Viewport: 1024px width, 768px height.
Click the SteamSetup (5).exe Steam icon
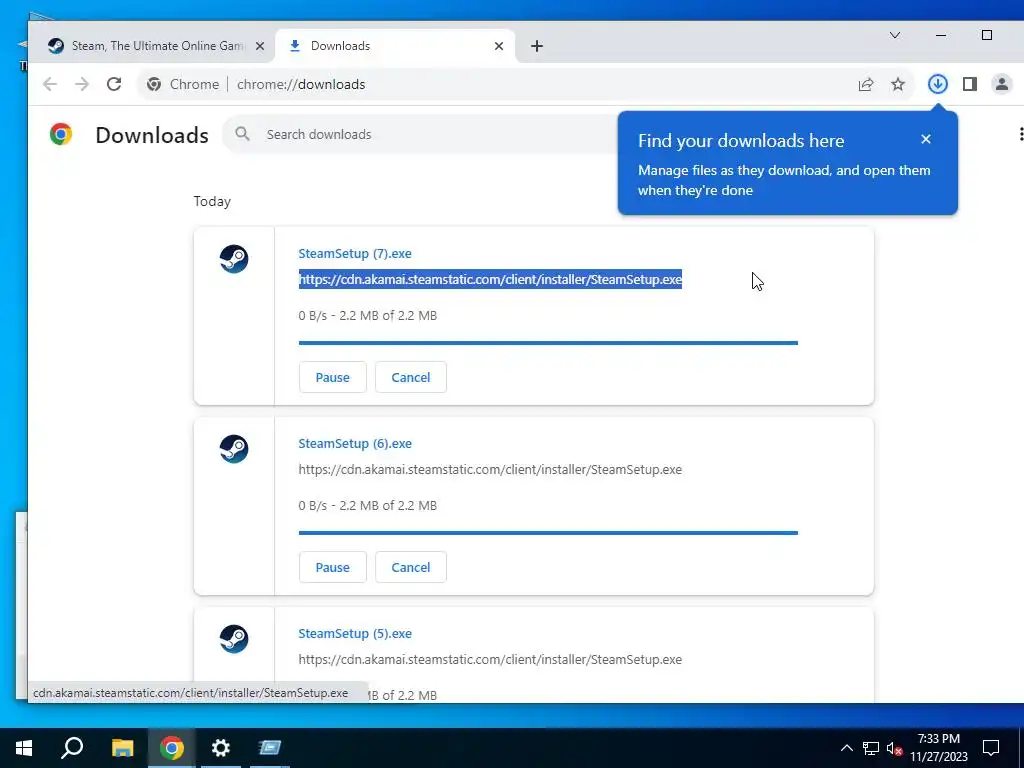[x=234, y=639]
